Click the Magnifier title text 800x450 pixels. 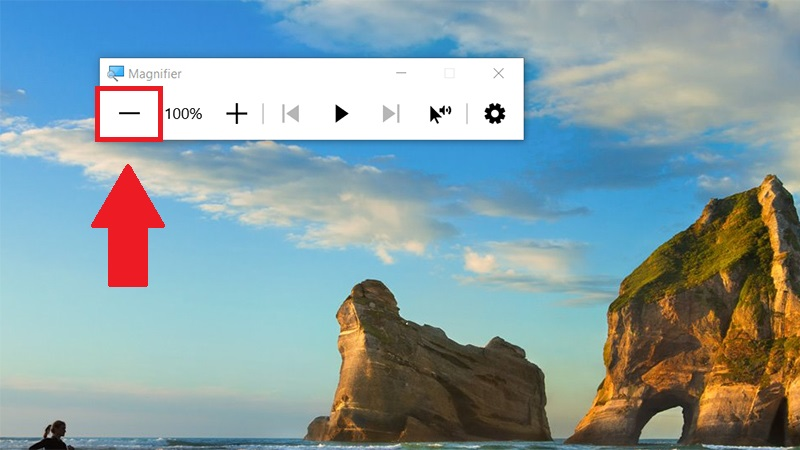pos(155,74)
